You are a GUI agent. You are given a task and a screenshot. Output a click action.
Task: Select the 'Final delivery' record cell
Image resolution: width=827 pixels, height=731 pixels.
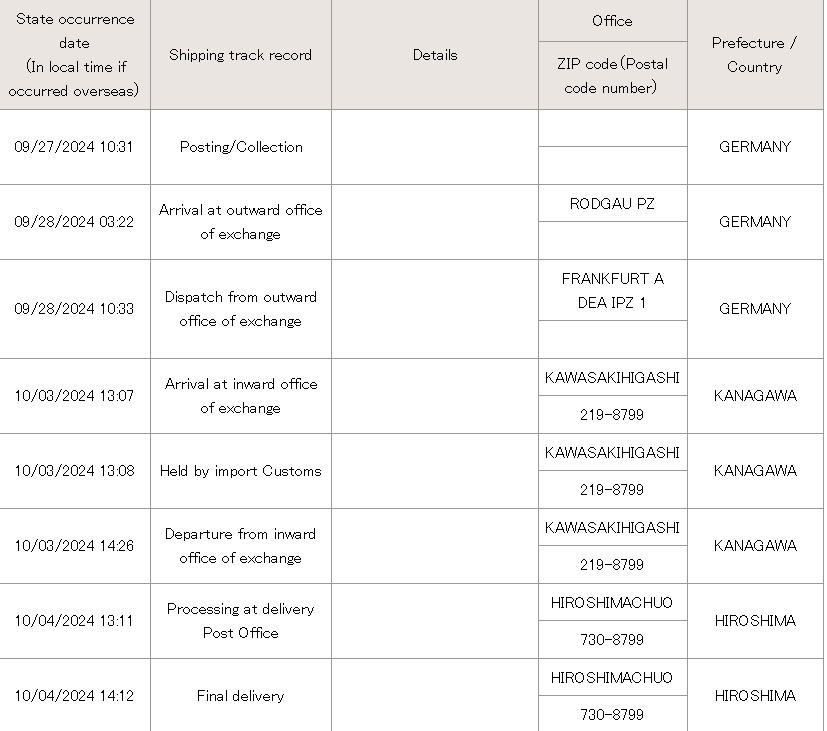coord(241,695)
